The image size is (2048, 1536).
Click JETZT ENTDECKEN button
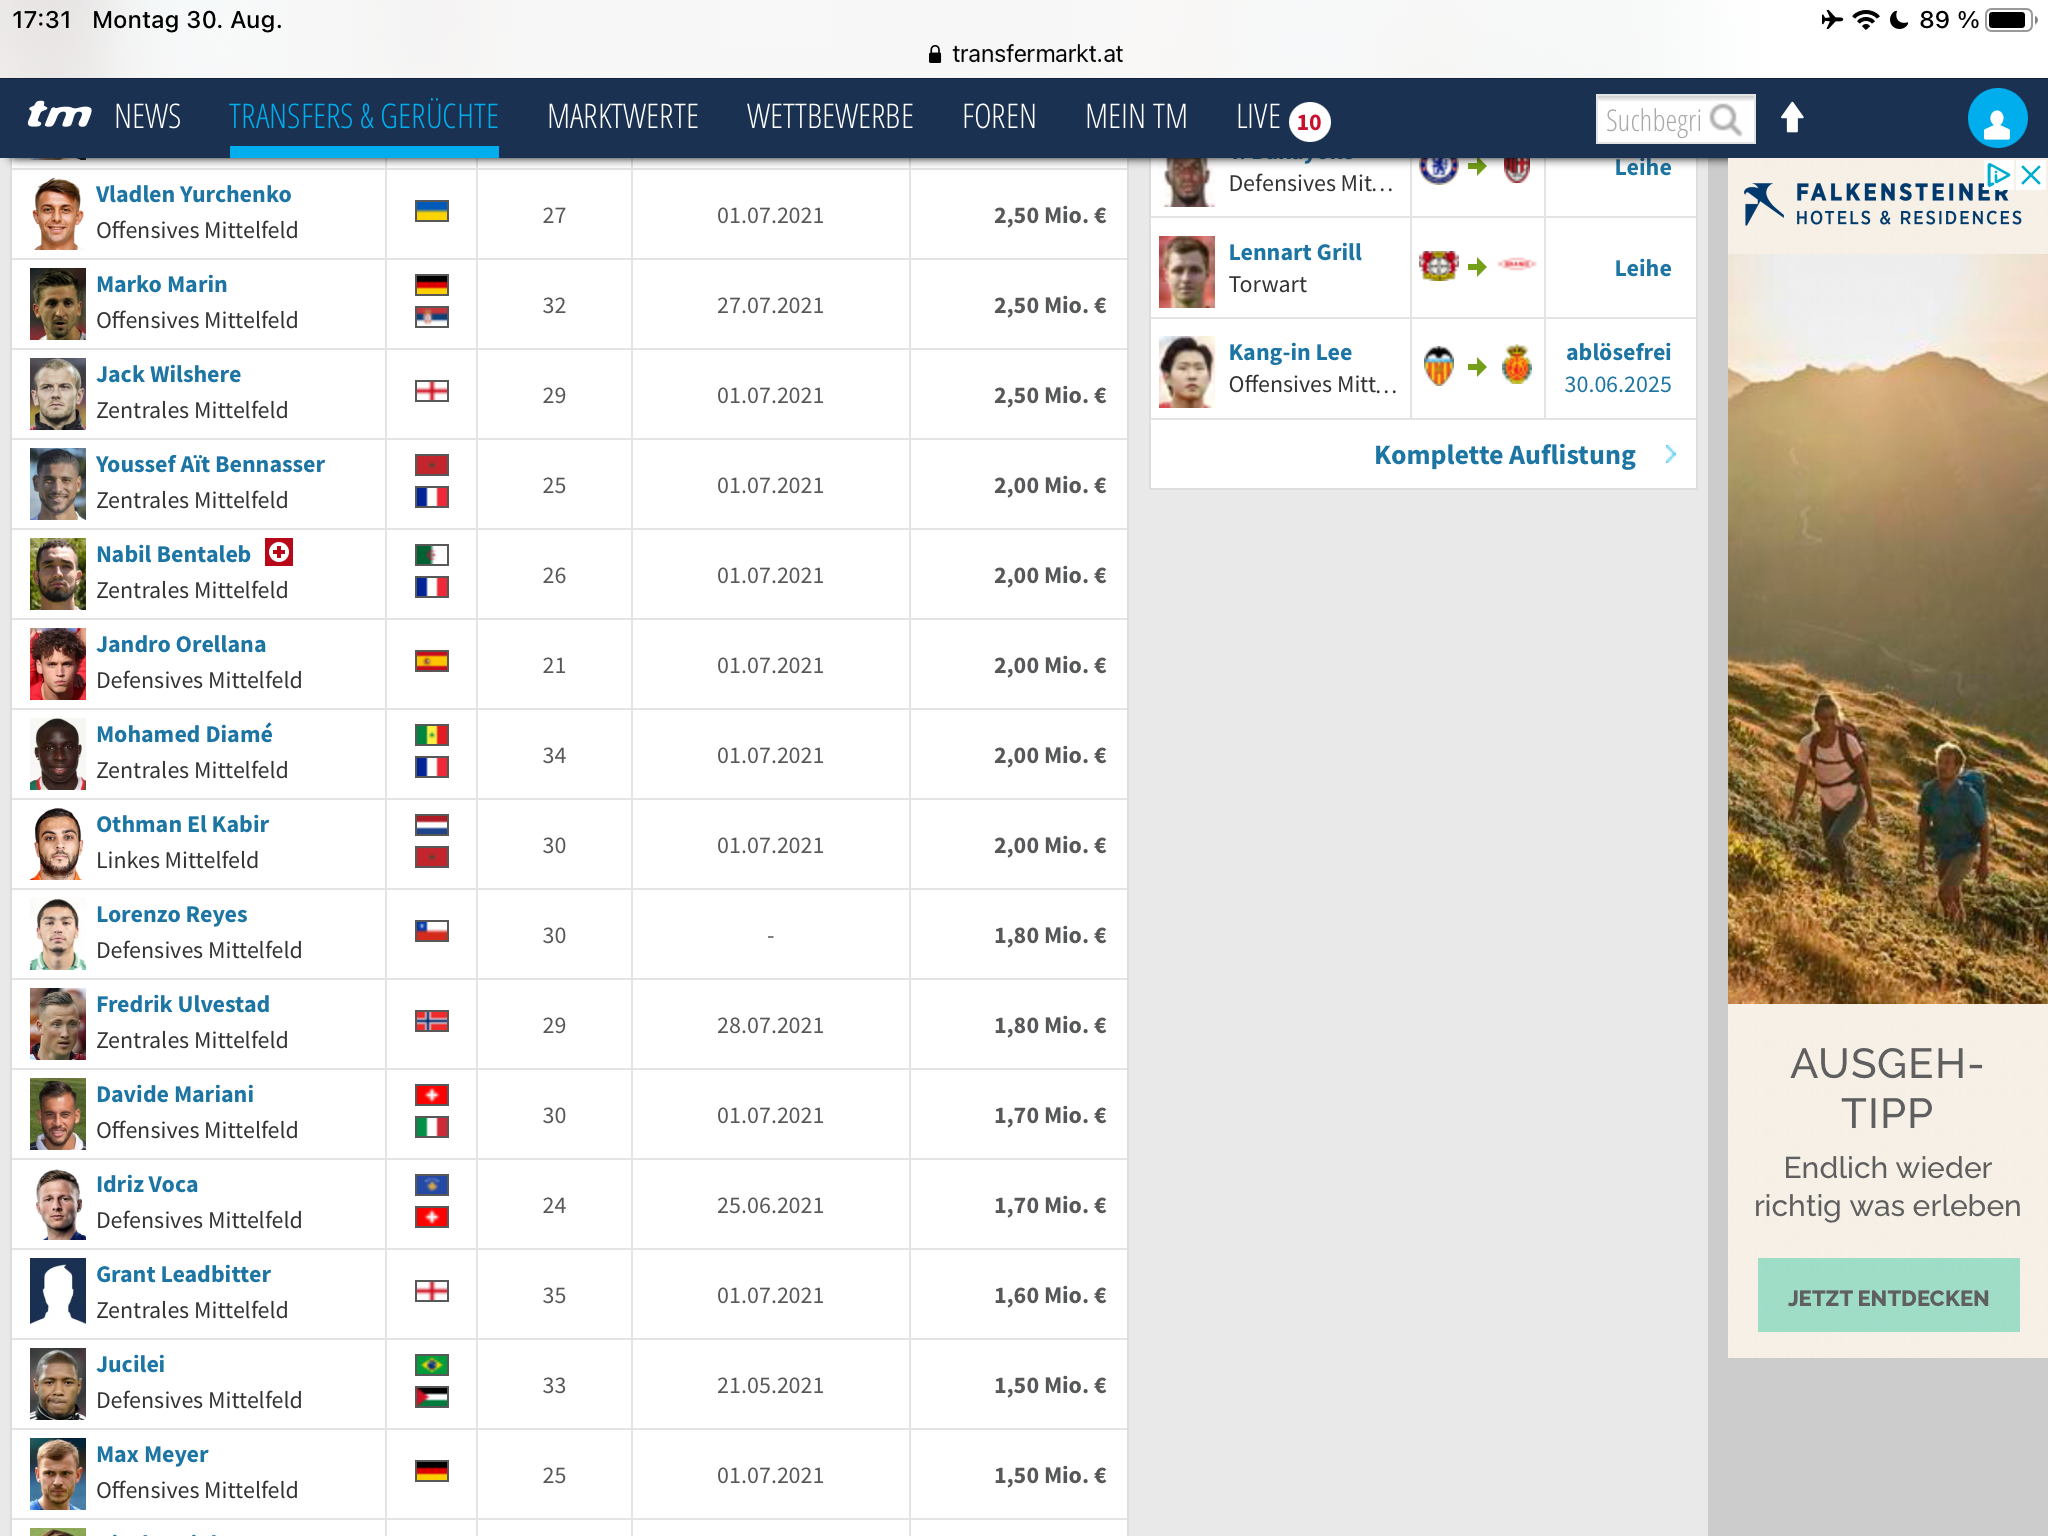(x=1888, y=1296)
